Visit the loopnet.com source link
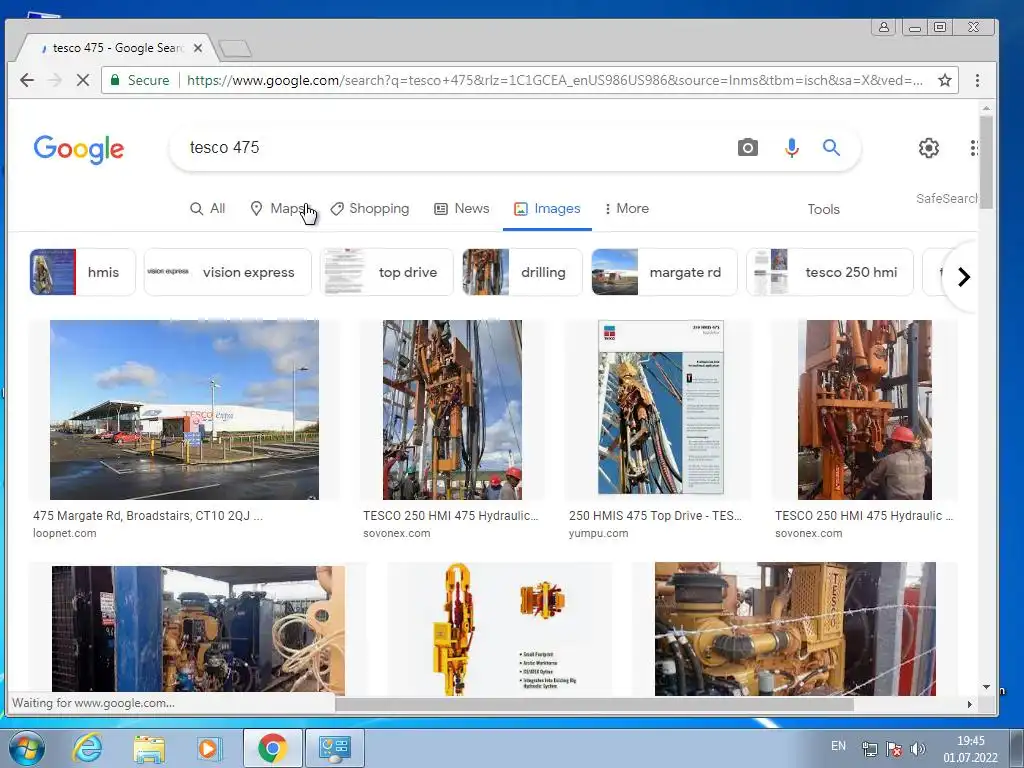 tap(65, 533)
